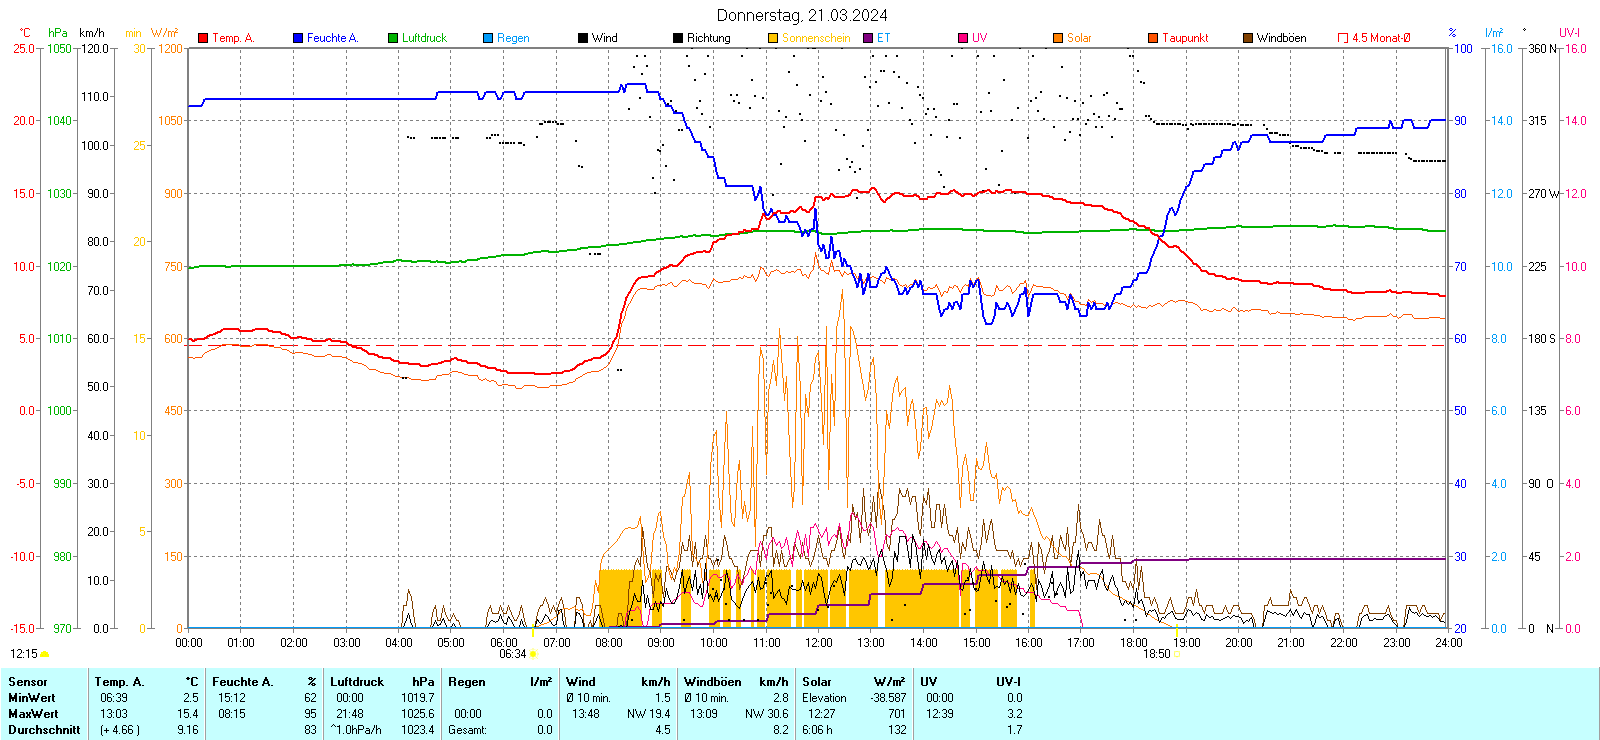The image size is (1600, 740).
Task: Click the red Temp. A. legend square
Action: point(203,38)
